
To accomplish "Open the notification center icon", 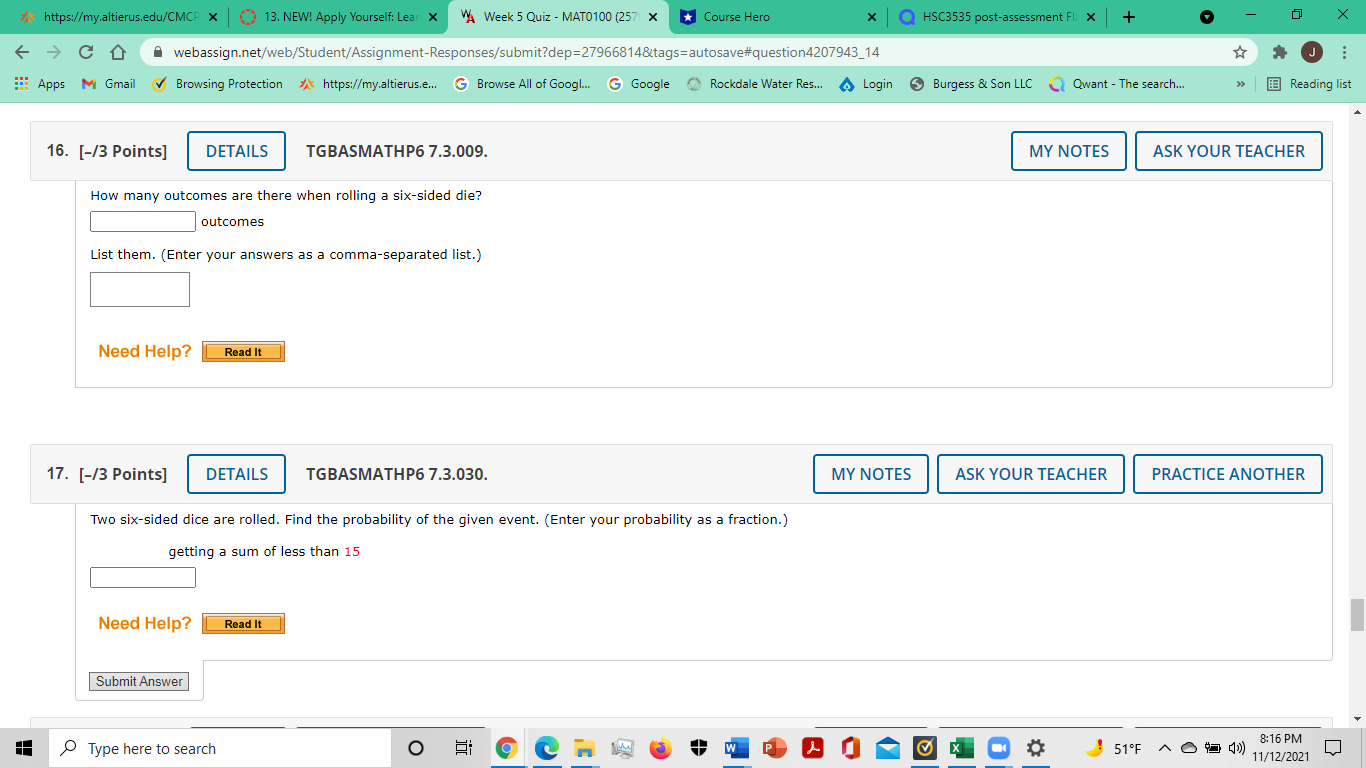I will 1332,748.
